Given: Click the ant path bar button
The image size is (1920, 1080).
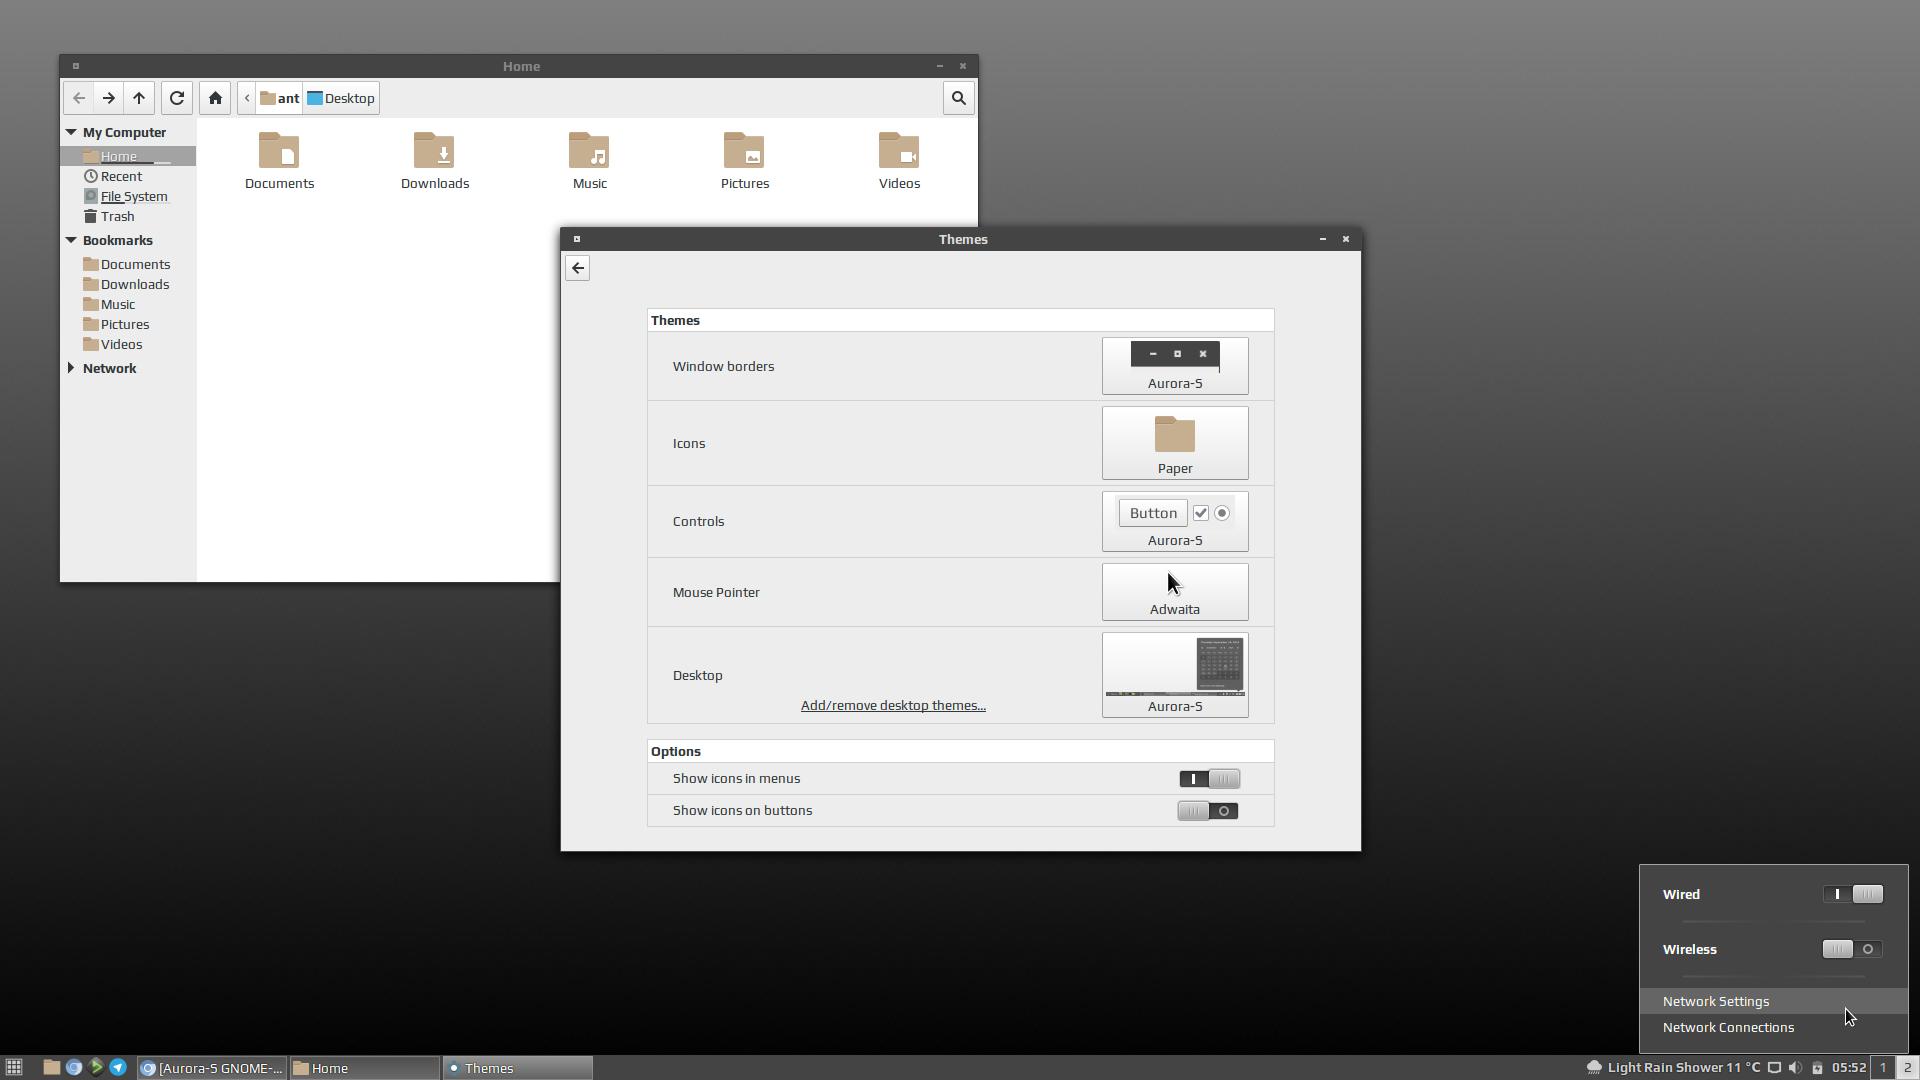Looking at the screenshot, I should tap(280, 98).
